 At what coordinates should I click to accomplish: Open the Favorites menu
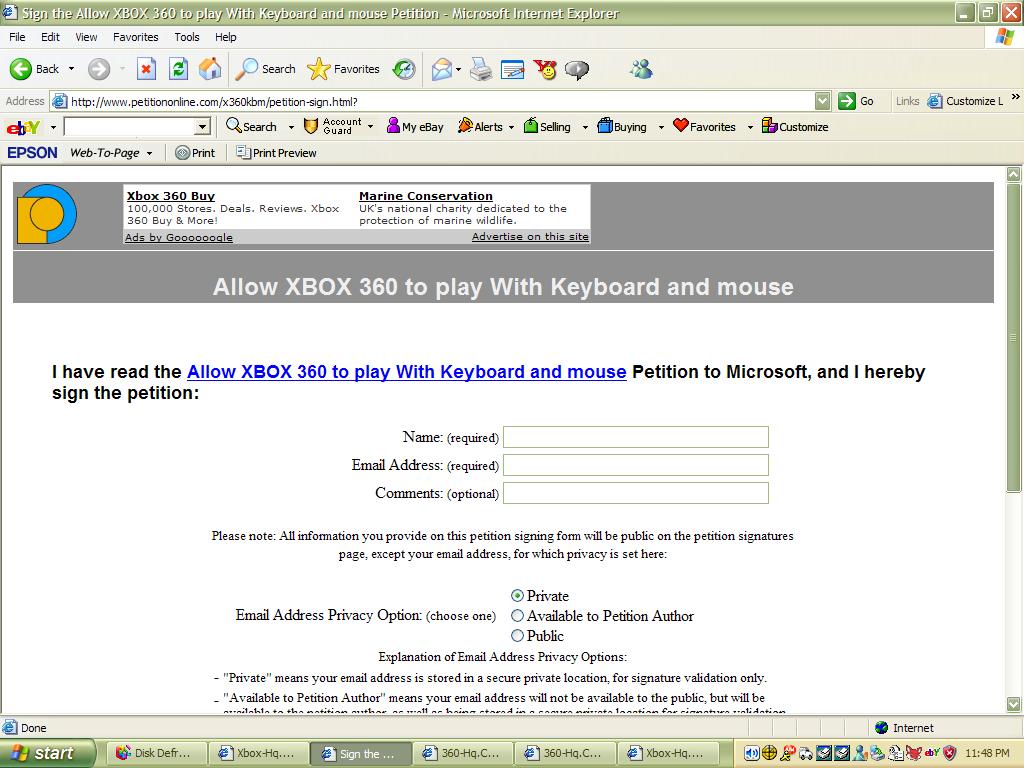point(136,37)
